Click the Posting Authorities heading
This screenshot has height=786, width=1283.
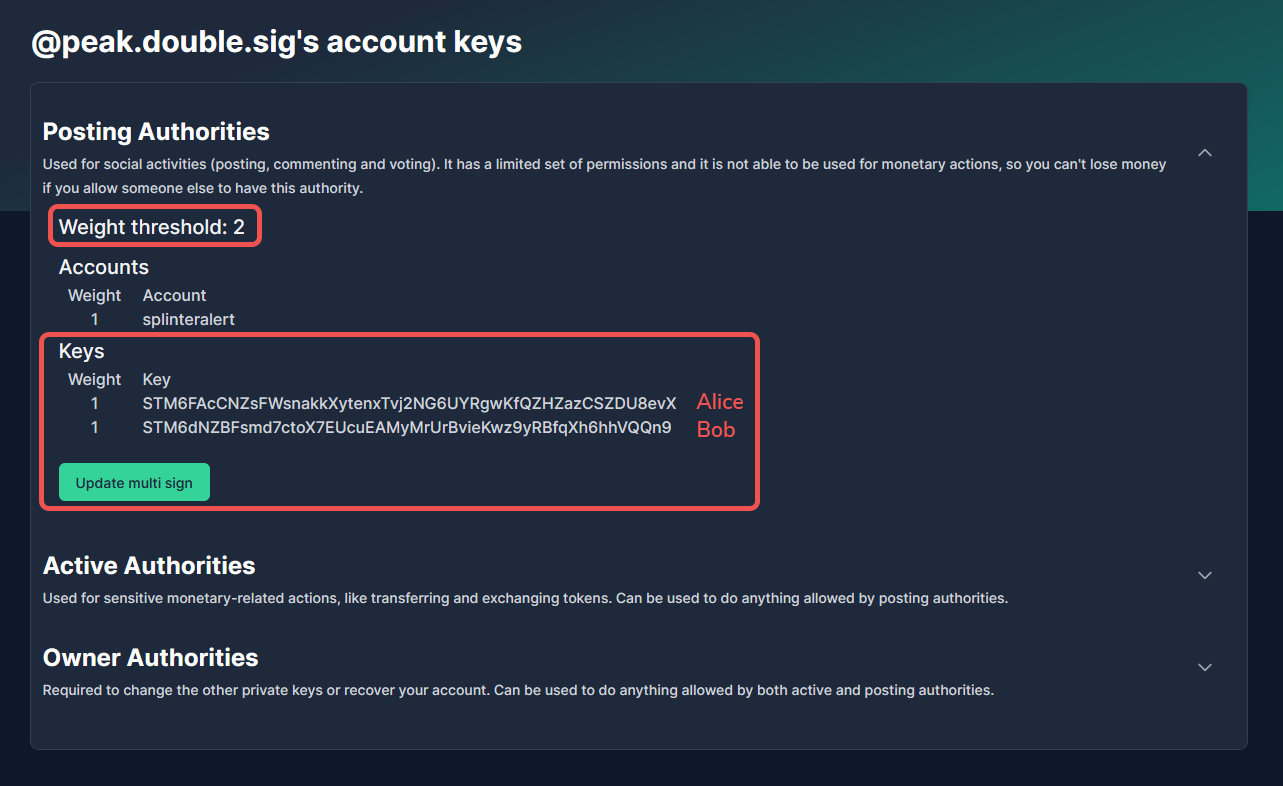point(156,131)
